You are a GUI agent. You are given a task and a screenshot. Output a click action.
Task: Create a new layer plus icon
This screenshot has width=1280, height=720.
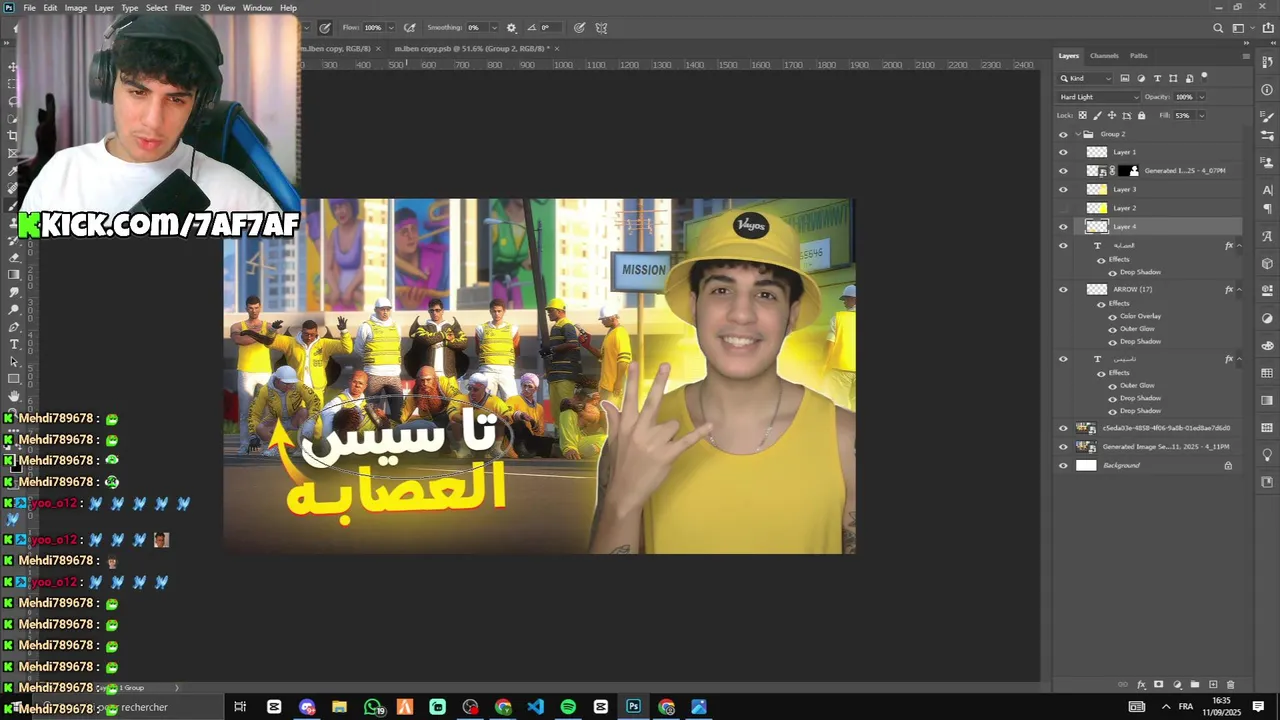1213,685
